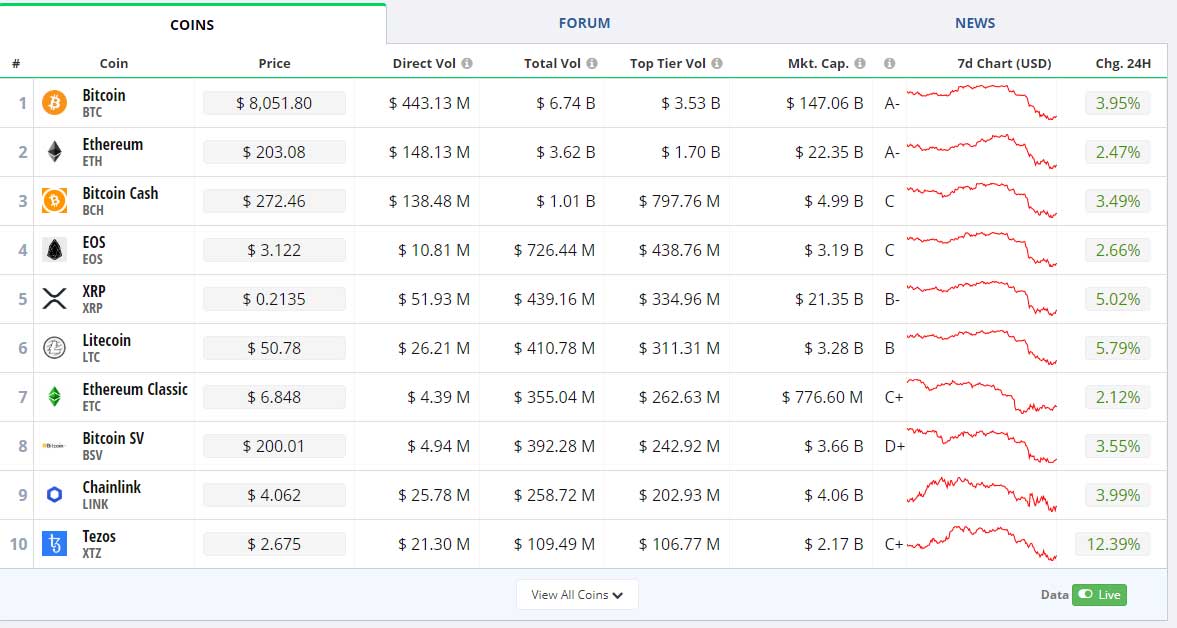1177x628 pixels.
Task: Click EOS top tier volume $ 438.76 M
Action: pyautogui.click(x=679, y=250)
